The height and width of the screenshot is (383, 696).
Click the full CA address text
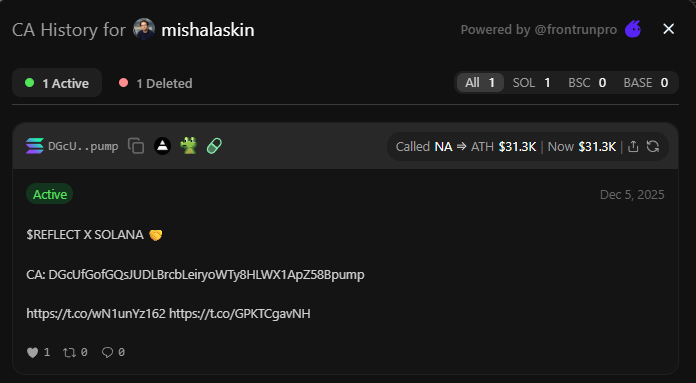206,275
